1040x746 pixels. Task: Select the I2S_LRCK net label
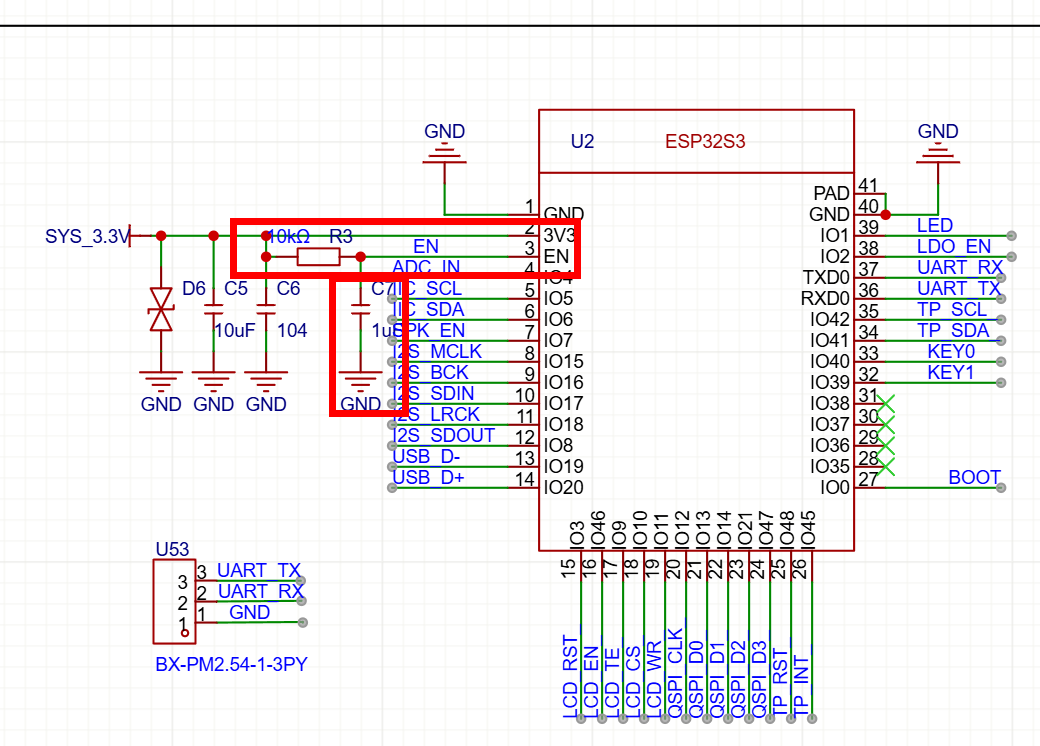436,414
